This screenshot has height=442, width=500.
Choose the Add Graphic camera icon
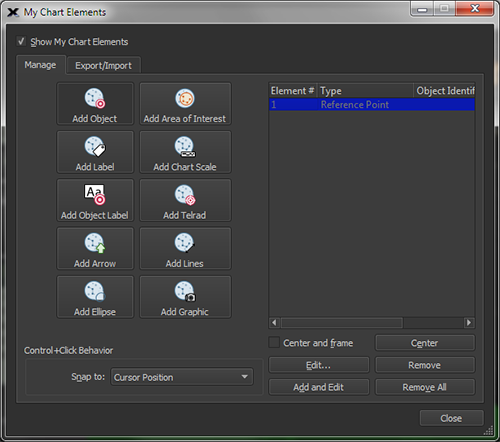(x=185, y=291)
